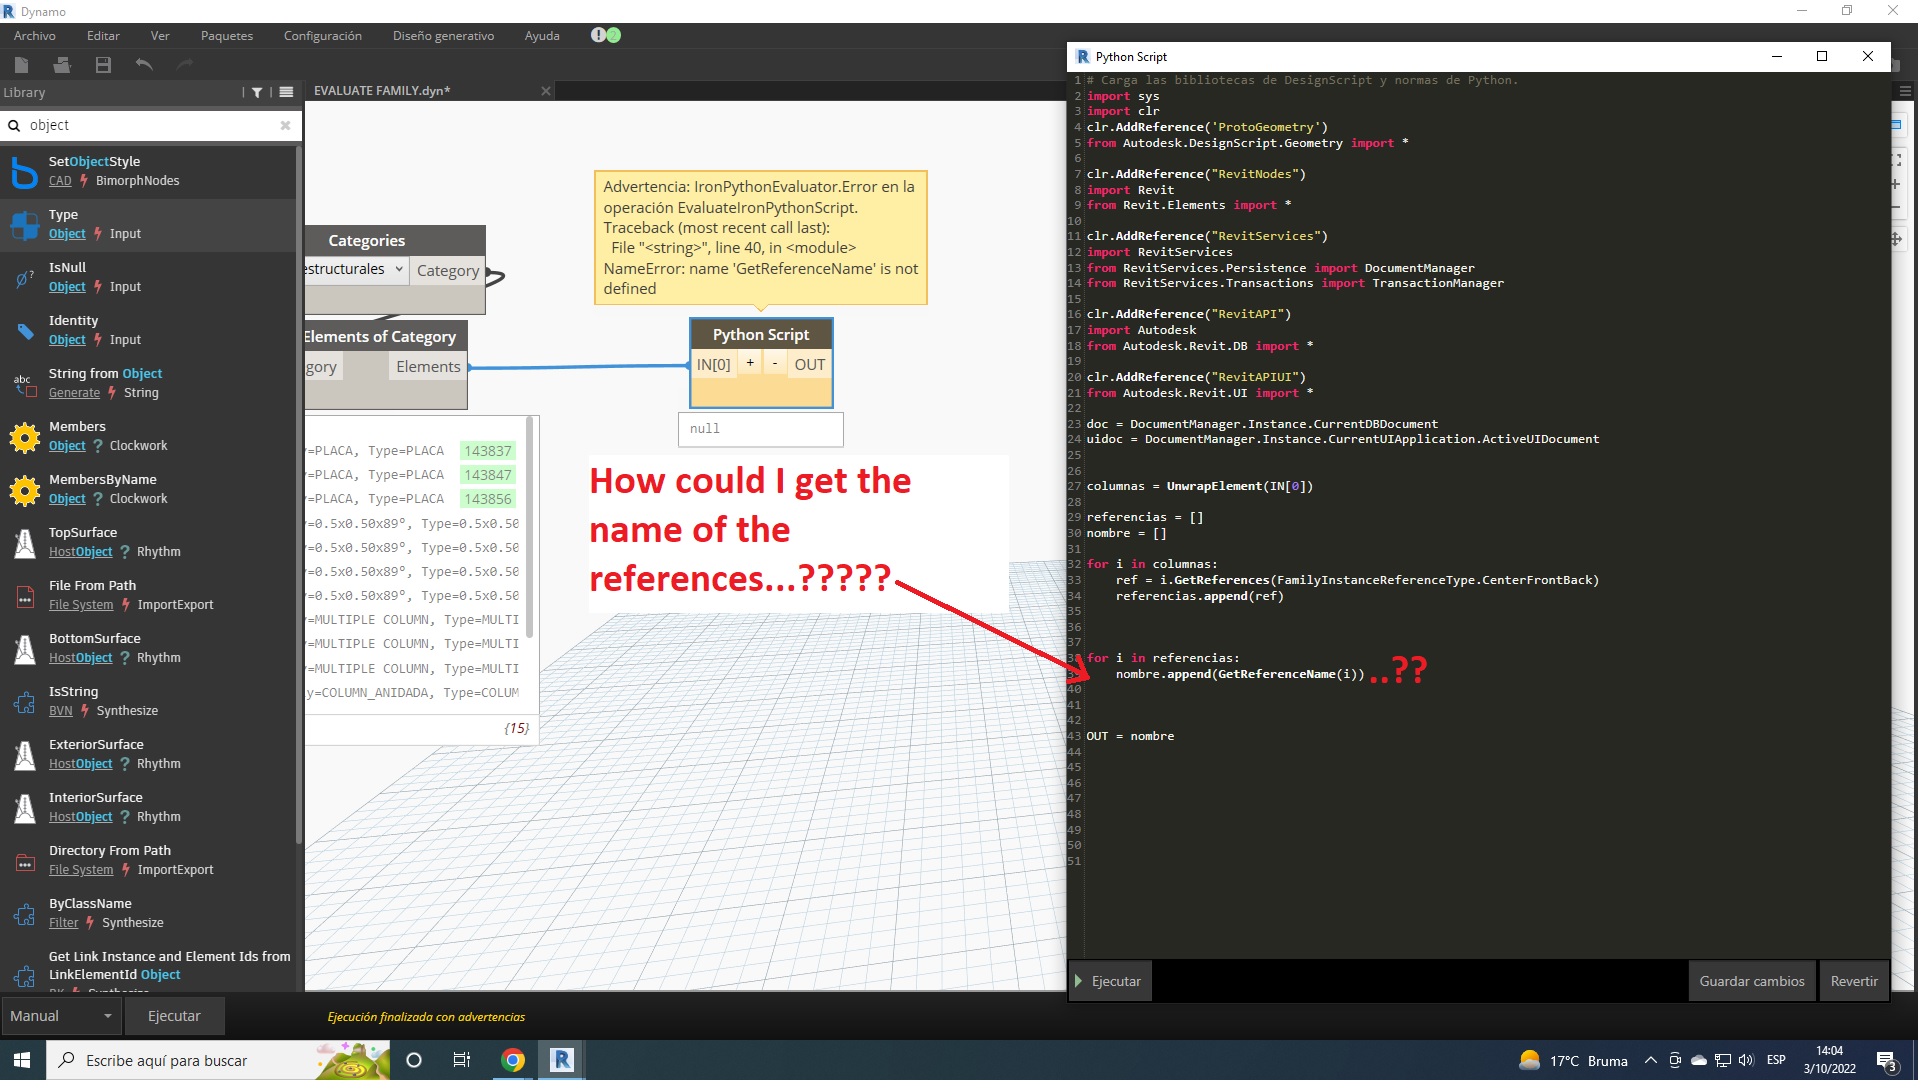The image size is (1928, 1092).
Task: Click the Object link under Type
Action: 67,234
